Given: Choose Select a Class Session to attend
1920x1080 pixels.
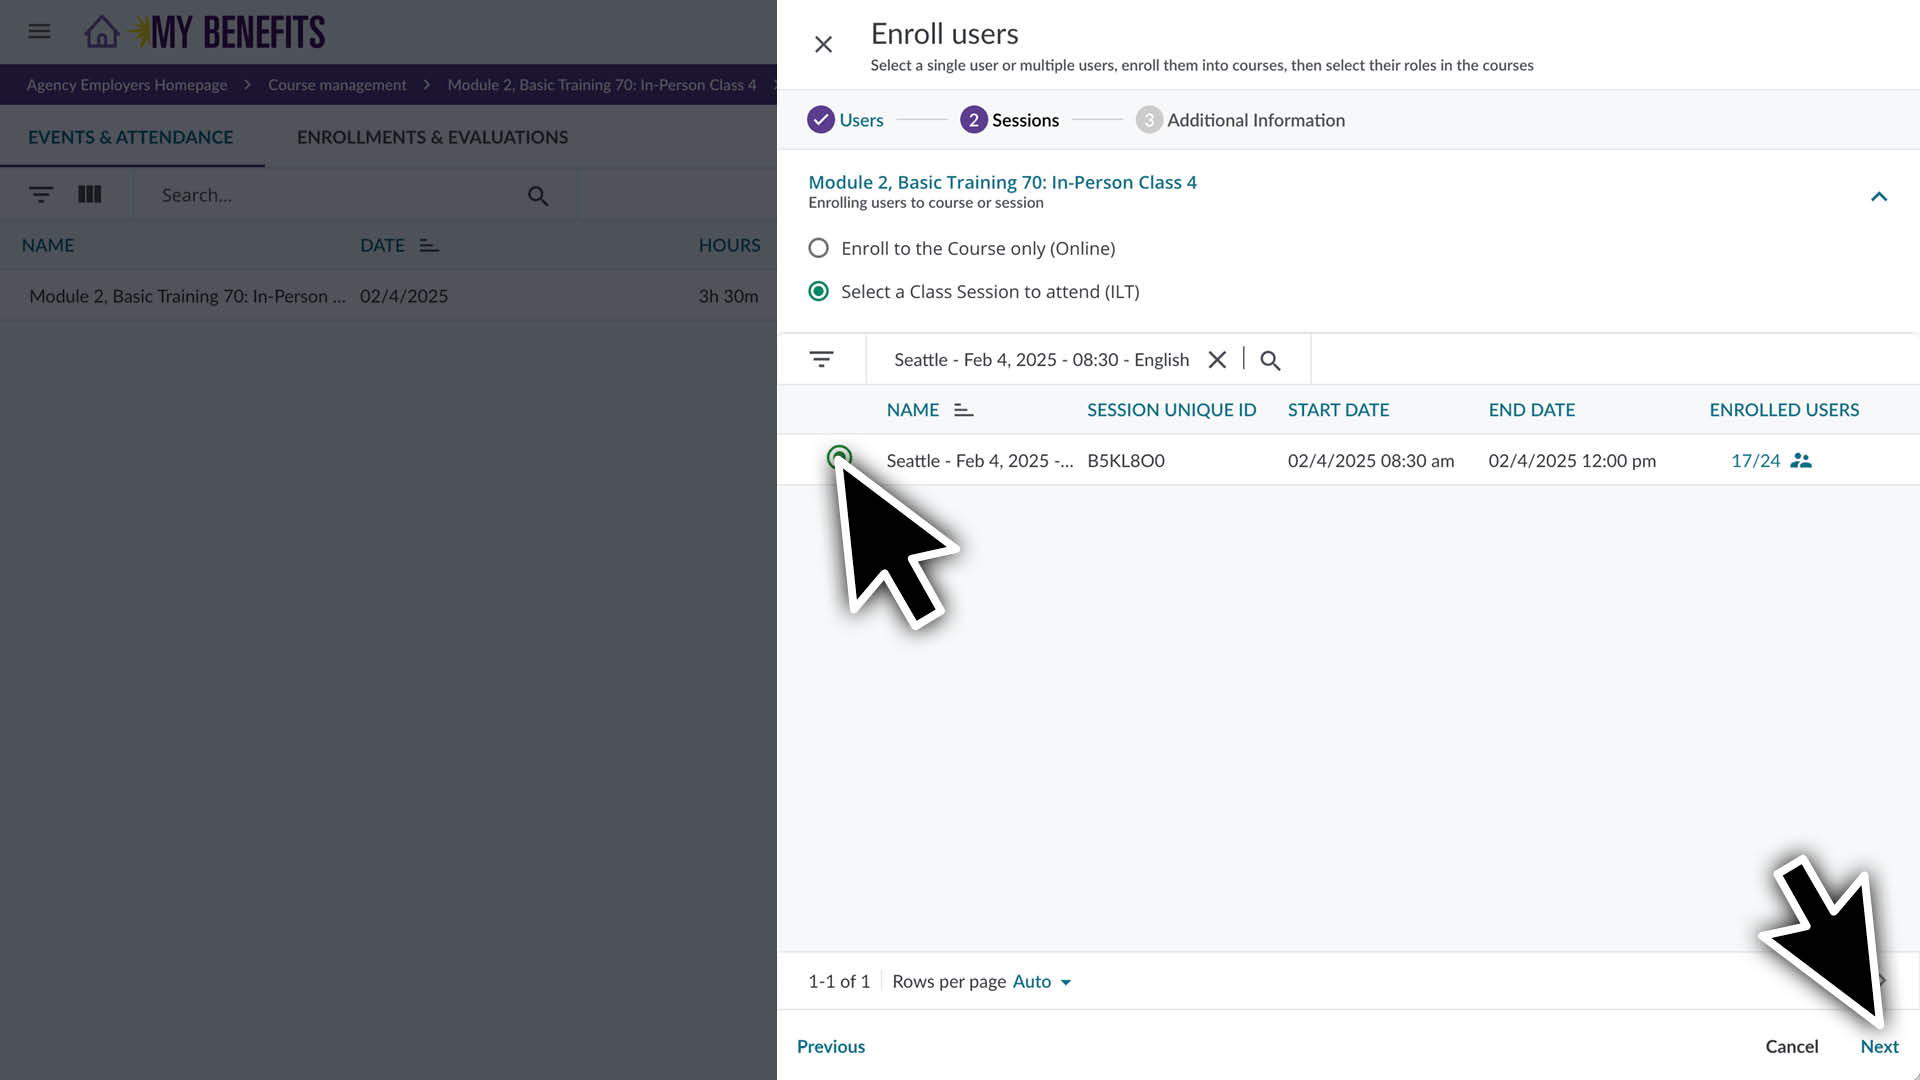Looking at the screenshot, I should coord(818,292).
